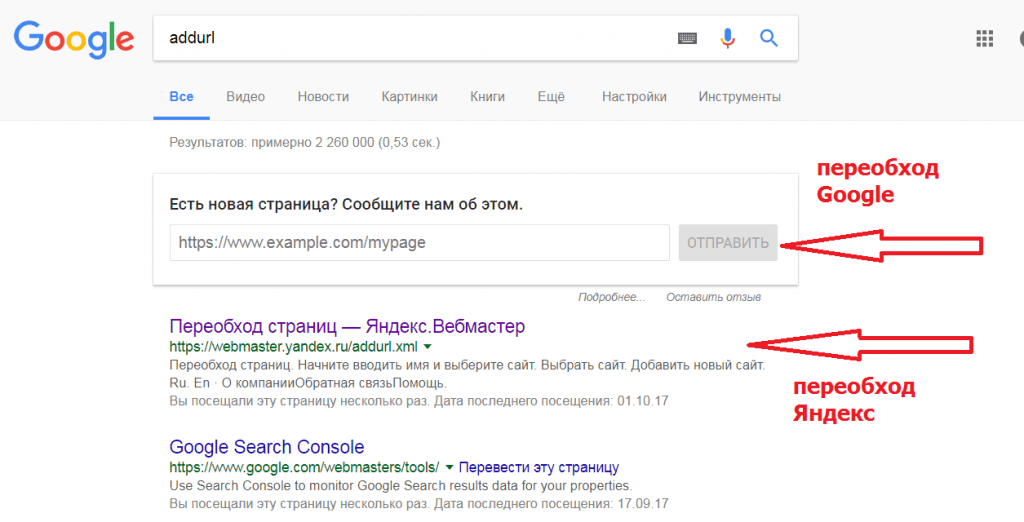Expand arrow next to webmaster.yandex.ru URL

[428, 347]
